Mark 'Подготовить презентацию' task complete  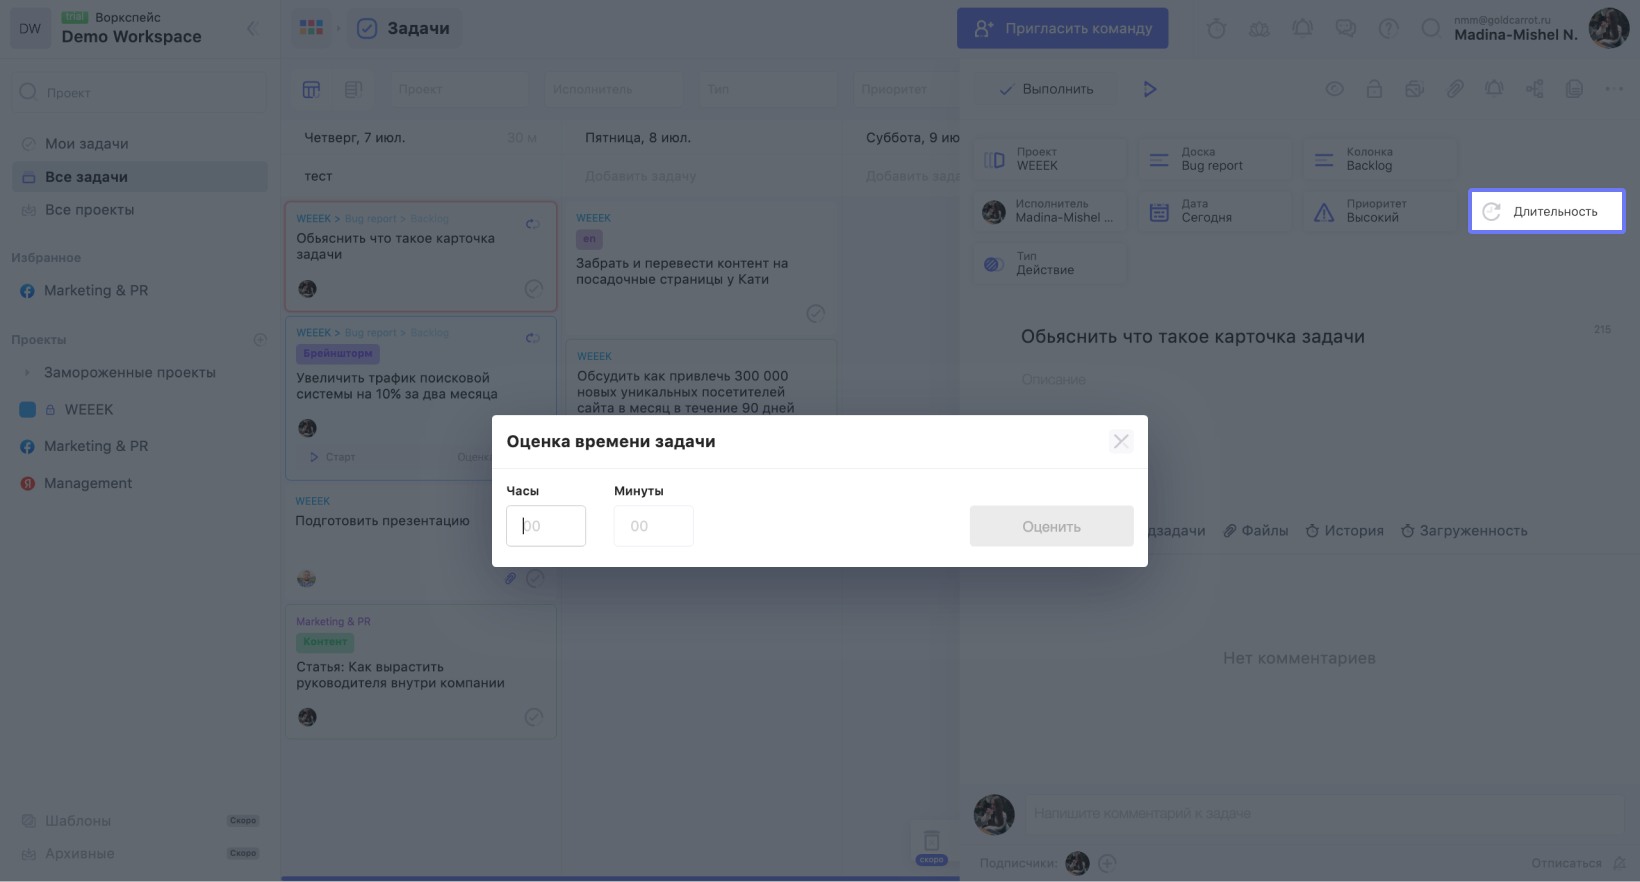pos(535,578)
